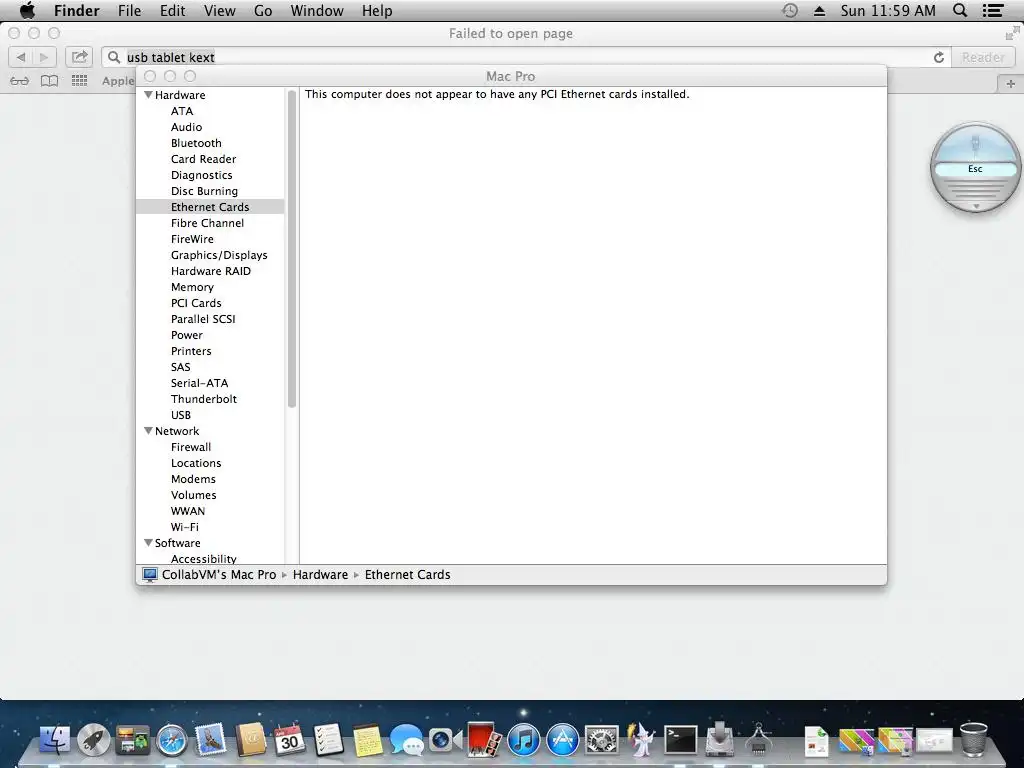The height and width of the screenshot is (768, 1024).
Task: Click the Reader button in Safari
Action: click(x=983, y=57)
